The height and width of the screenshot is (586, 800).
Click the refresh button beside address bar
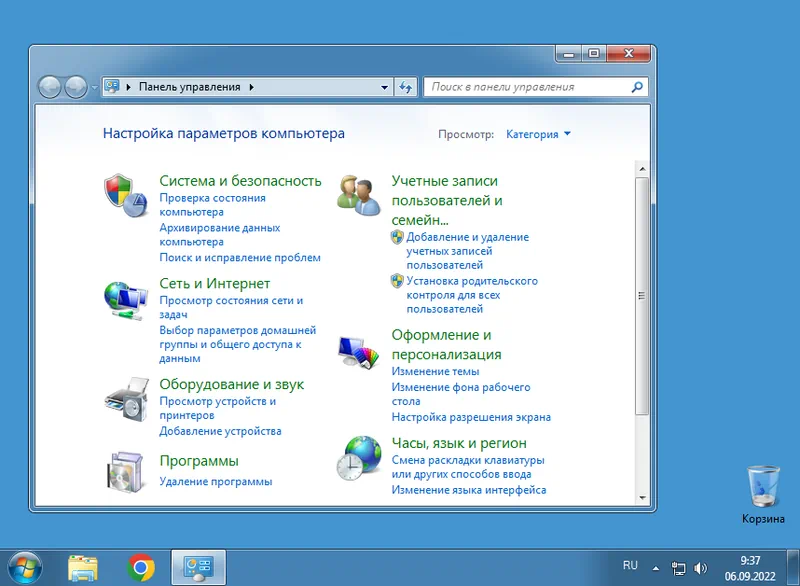tap(406, 87)
